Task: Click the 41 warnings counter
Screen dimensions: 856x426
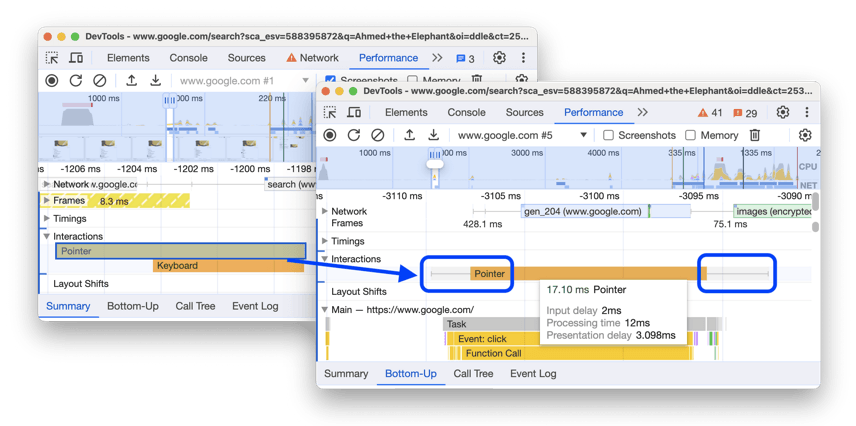Action: coord(709,113)
